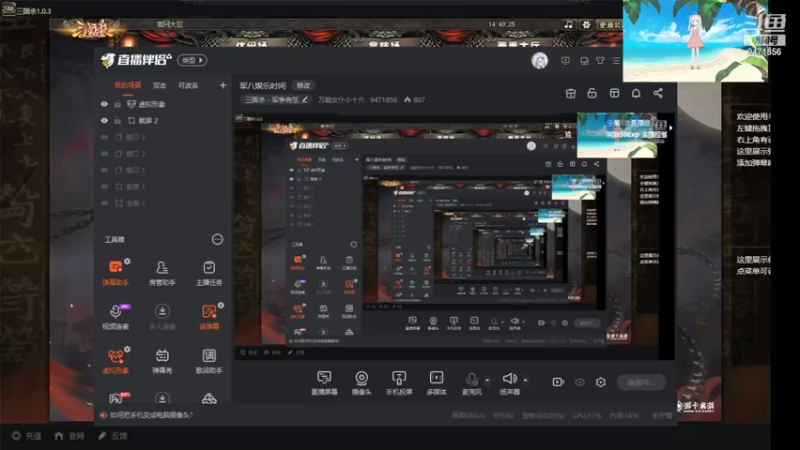The image size is (800, 450).
Task: Click the 修改 button beside room title
Action: coord(304,85)
